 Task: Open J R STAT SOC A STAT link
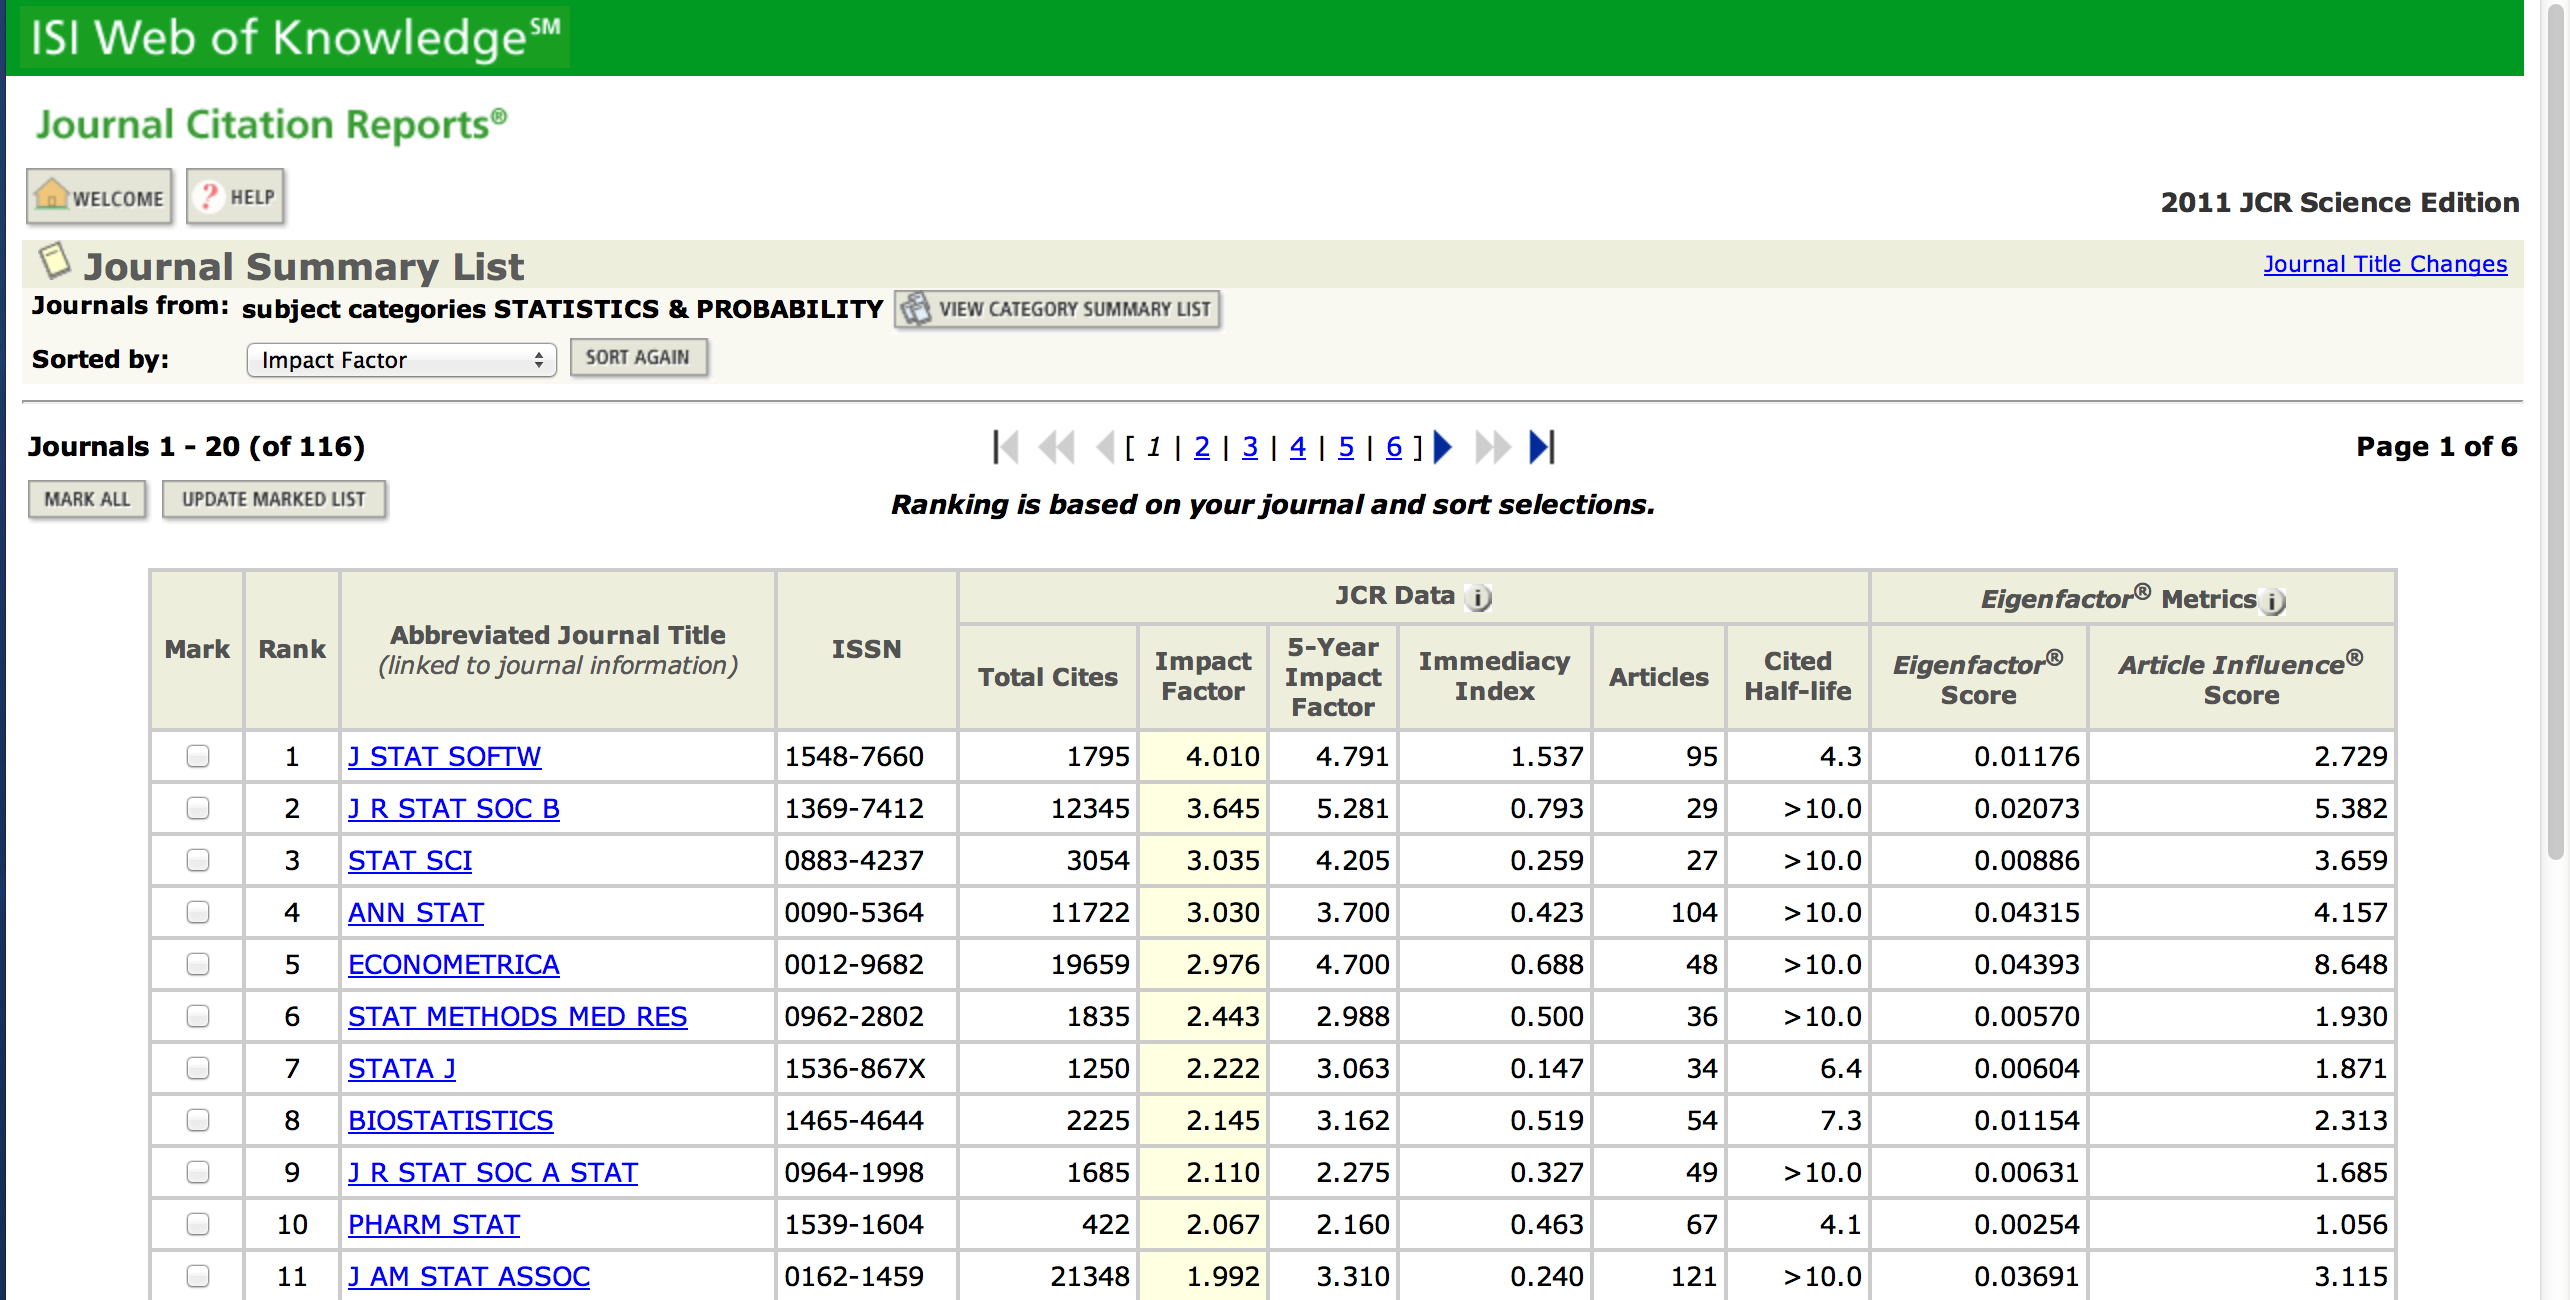(x=493, y=1173)
